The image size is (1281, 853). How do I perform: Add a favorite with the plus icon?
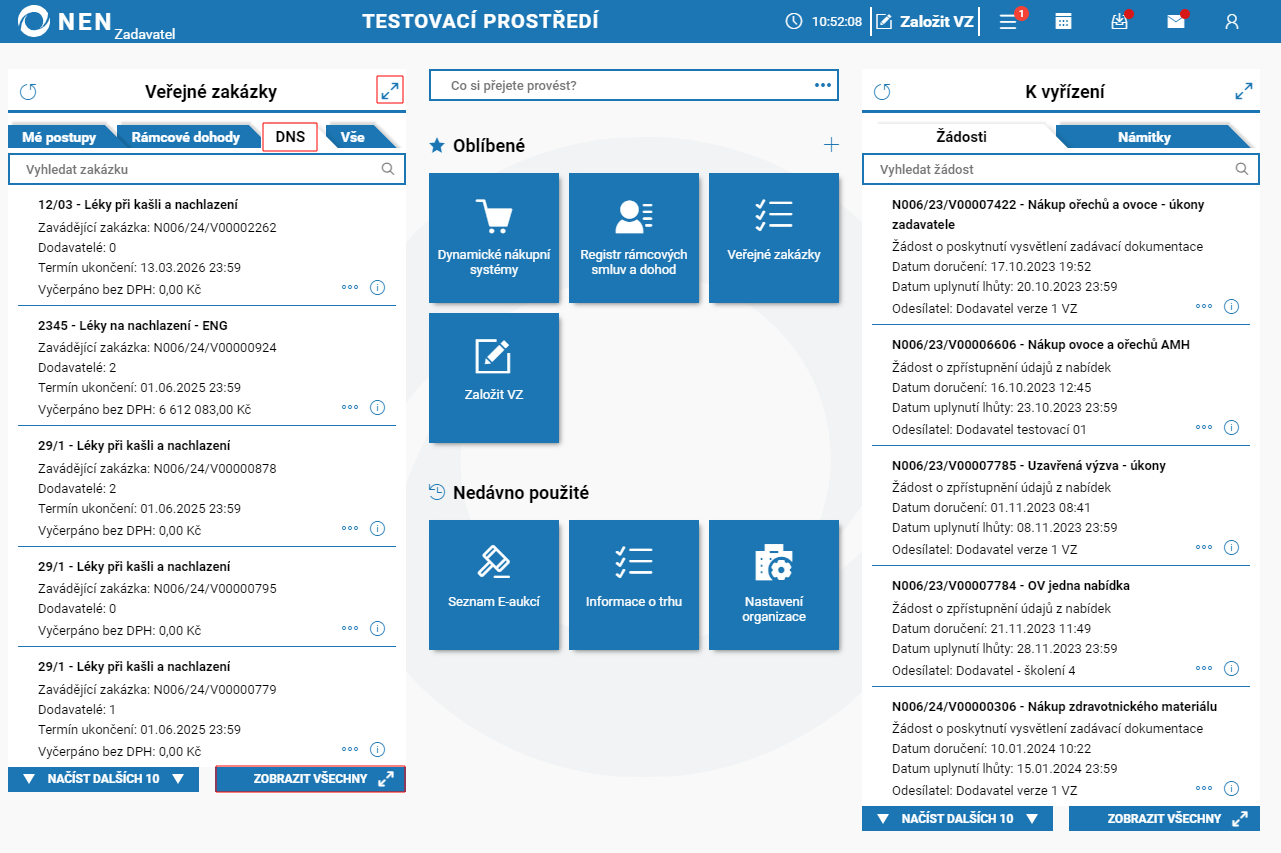831,145
